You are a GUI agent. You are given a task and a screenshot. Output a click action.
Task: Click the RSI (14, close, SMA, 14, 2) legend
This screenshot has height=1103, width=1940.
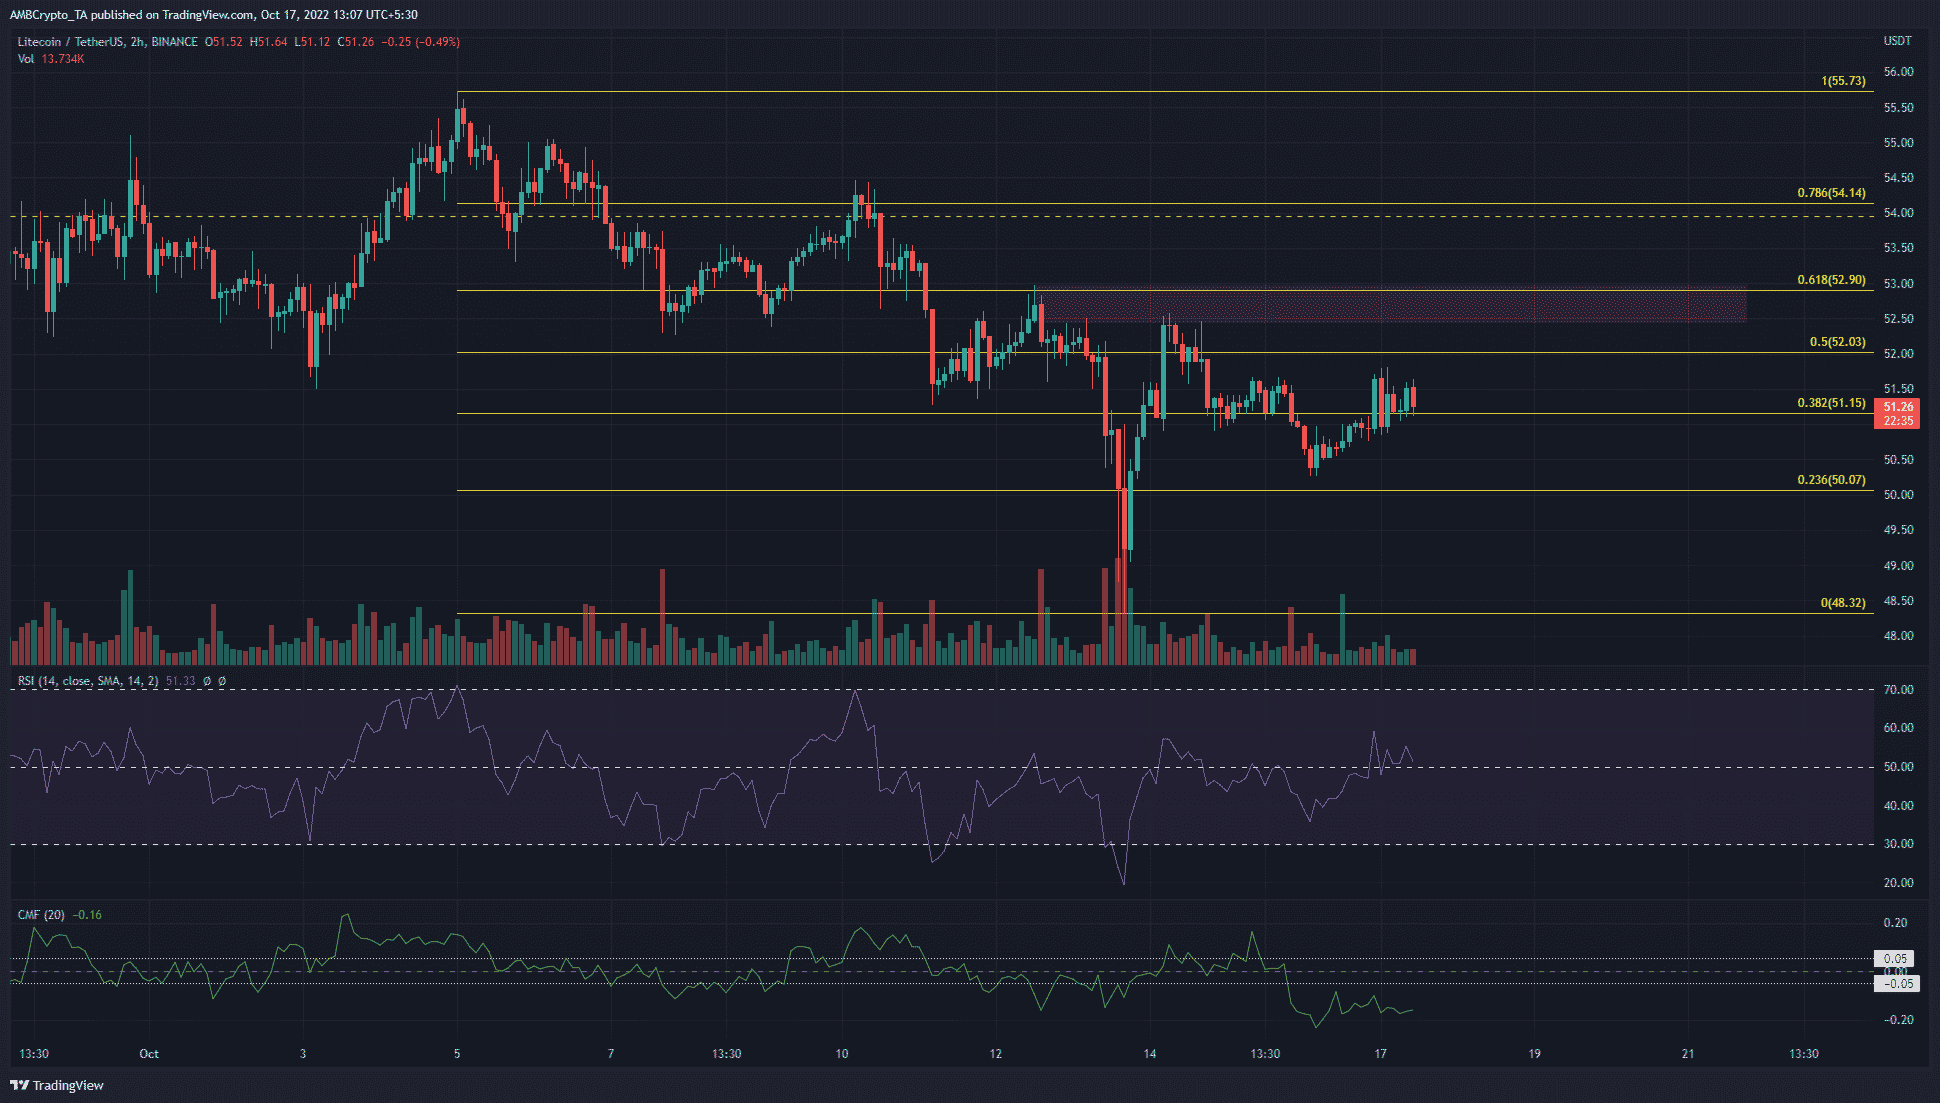88,681
